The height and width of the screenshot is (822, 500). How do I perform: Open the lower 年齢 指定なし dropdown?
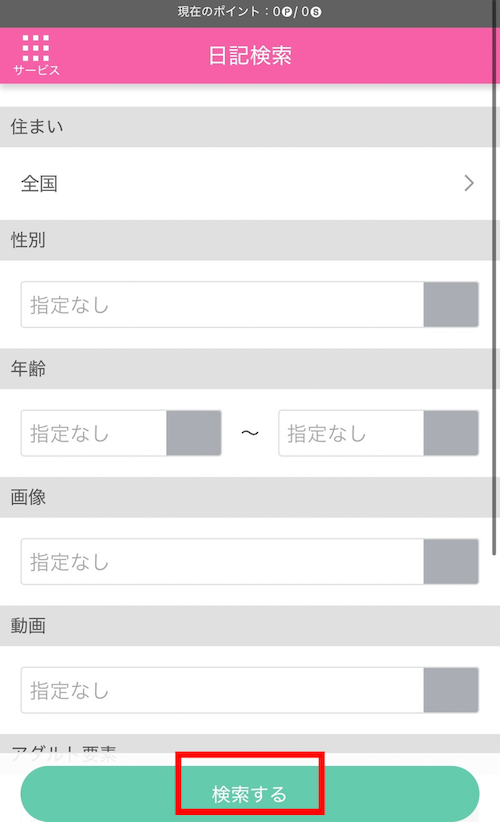(x=121, y=433)
